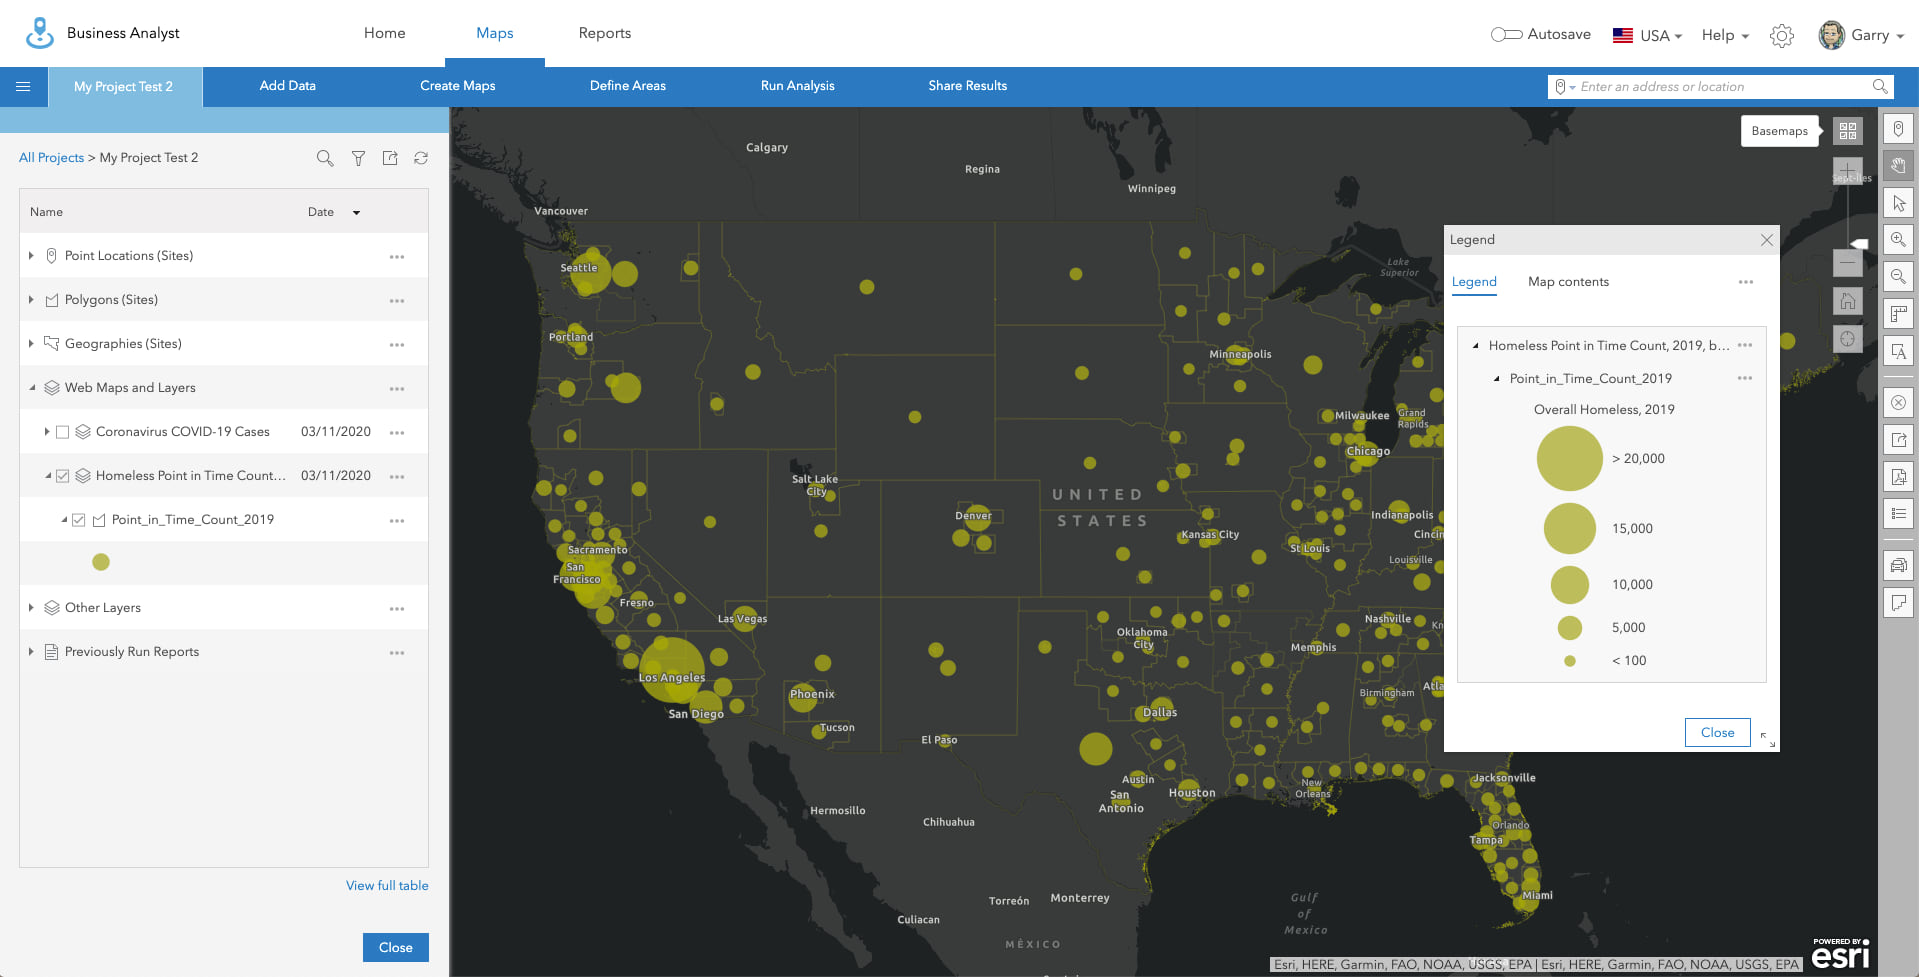Open the Create Maps menu
The width and height of the screenshot is (1919, 977).
[x=458, y=86]
